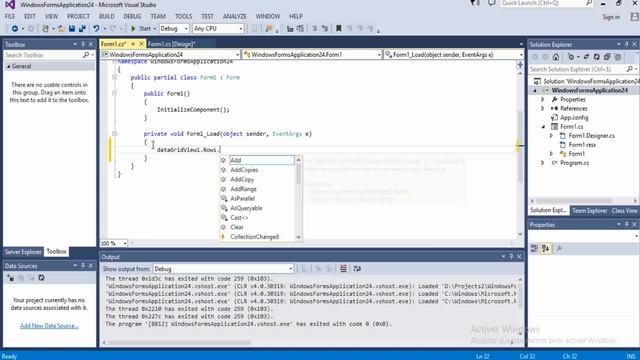Switch to the Form1.cs [Design]* tab

tap(172, 44)
